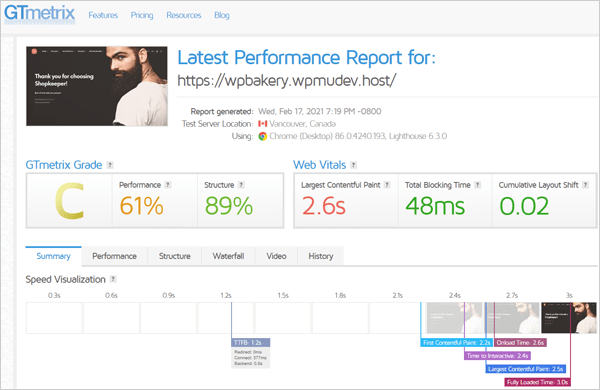
Task: Open help icon beside Structure score
Action: (x=241, y=185)
